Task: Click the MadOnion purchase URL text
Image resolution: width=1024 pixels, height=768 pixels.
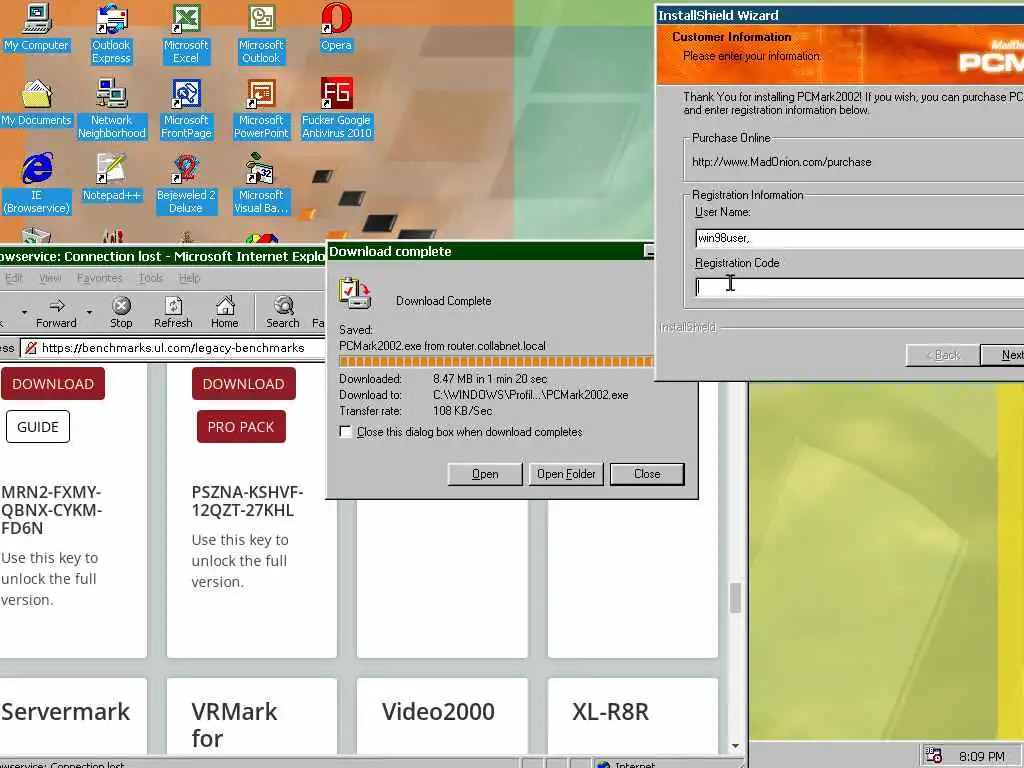Action: [x=782, y=162]
